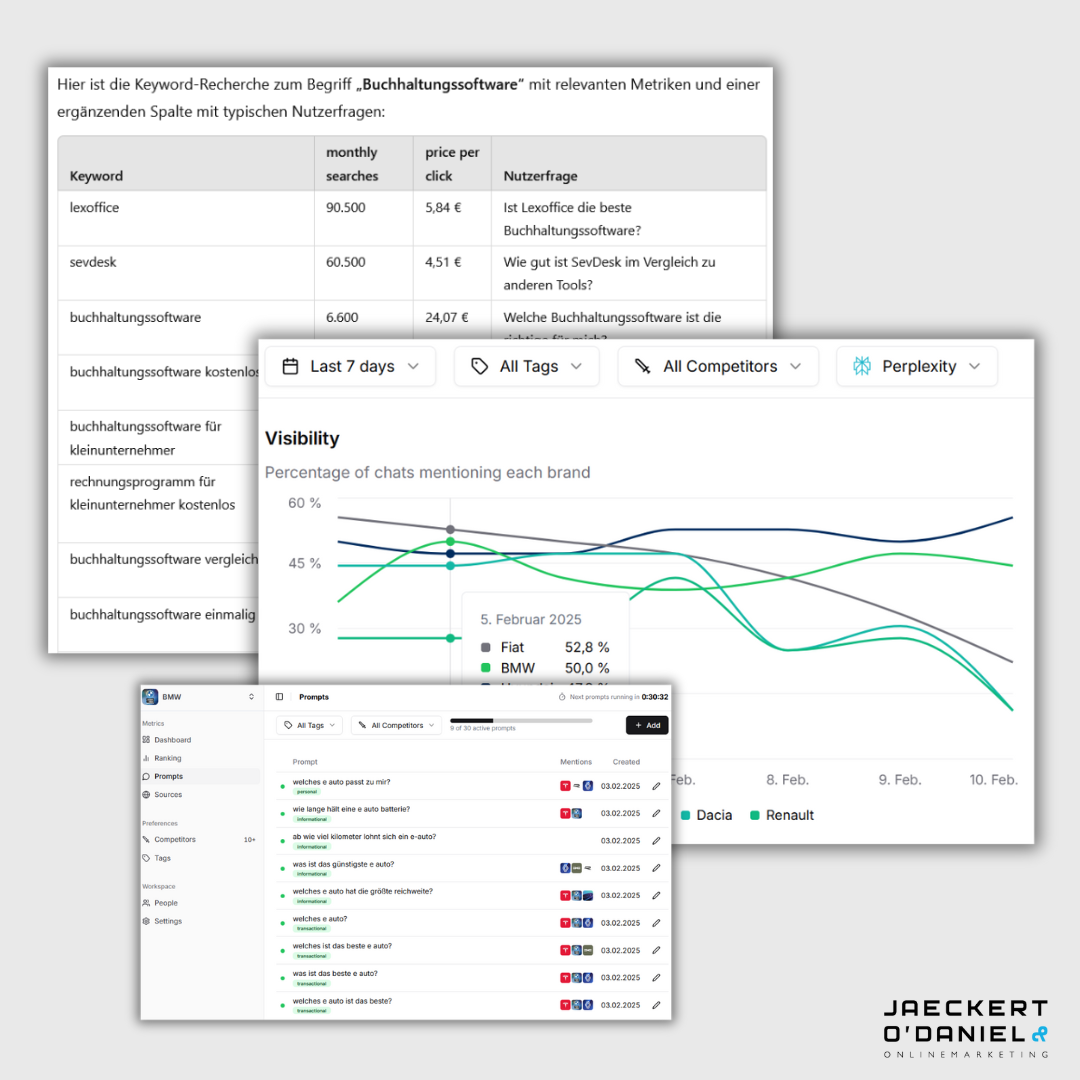Select Prompts in the sidebar
Screen dimensions: 1080x1080
click(200, 776)
